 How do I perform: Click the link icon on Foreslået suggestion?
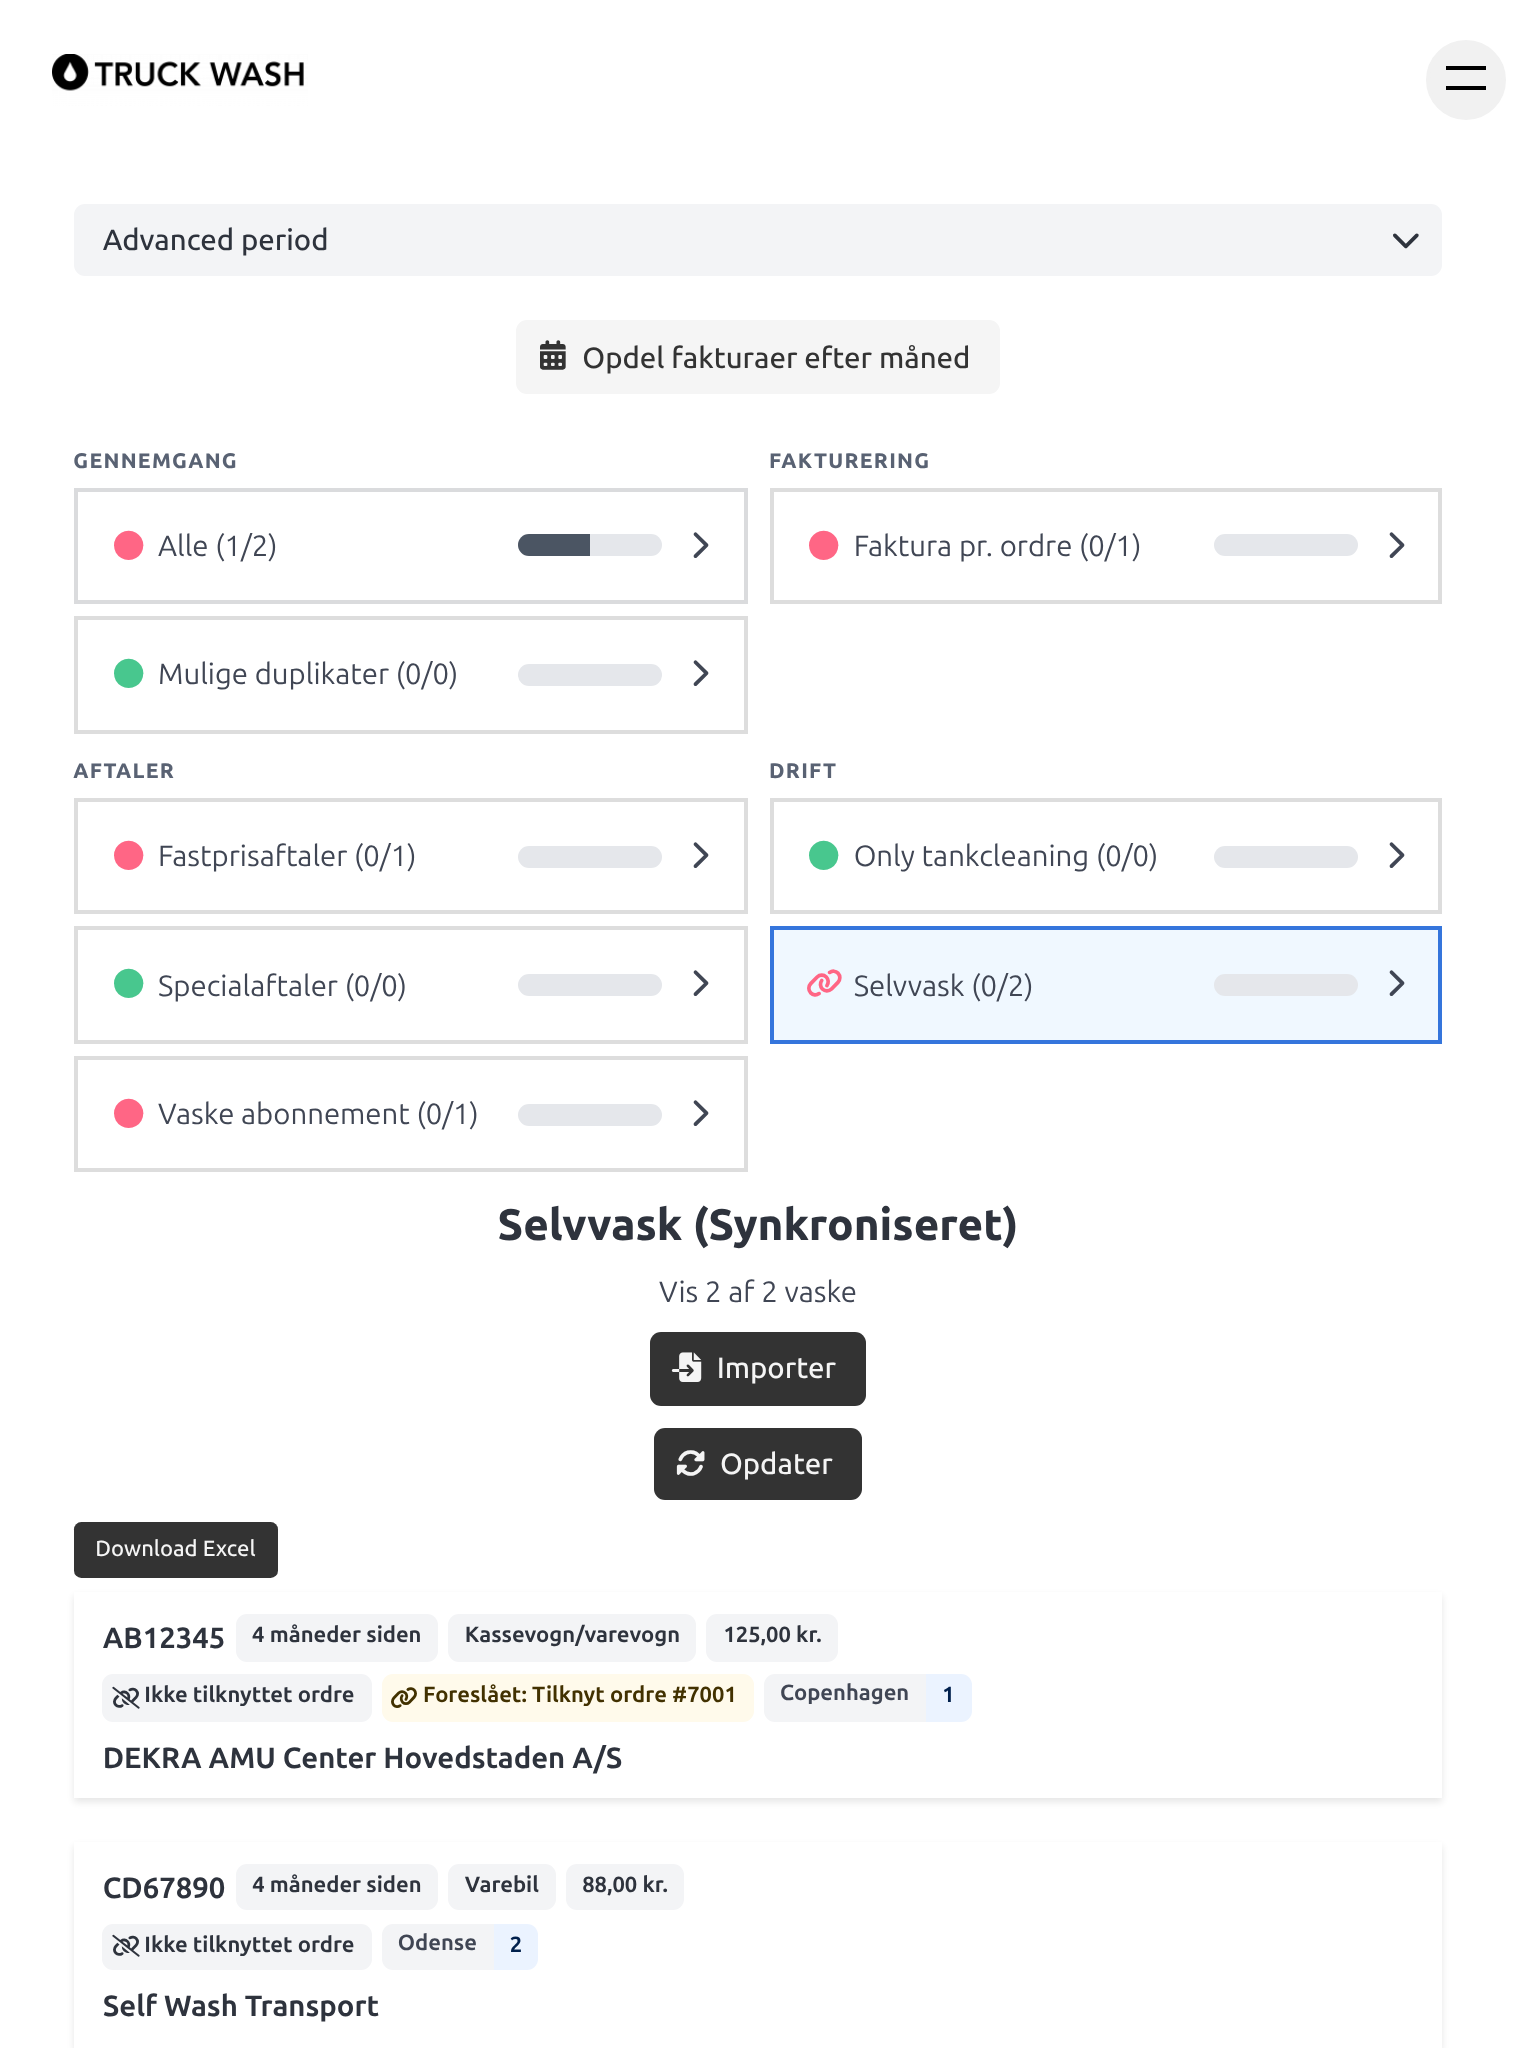coord(403,1696)
